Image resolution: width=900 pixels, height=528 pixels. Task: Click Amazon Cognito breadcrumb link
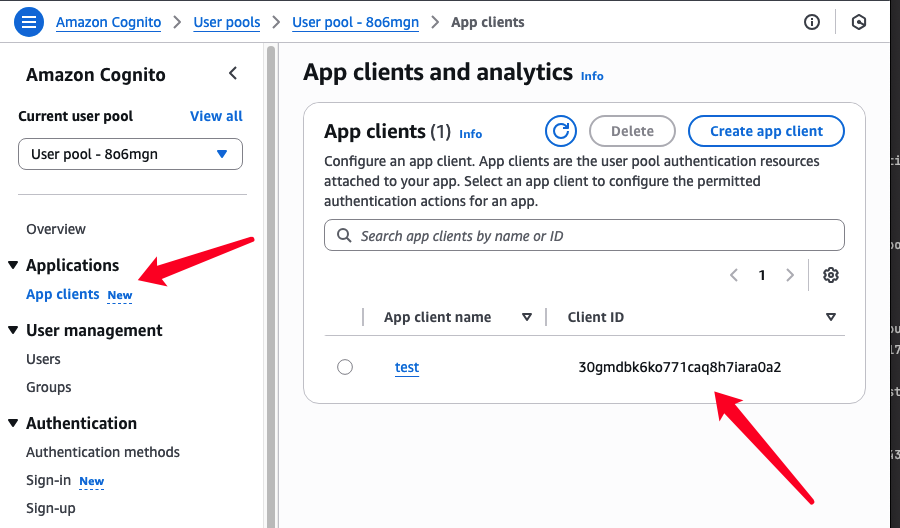point(108,22)
